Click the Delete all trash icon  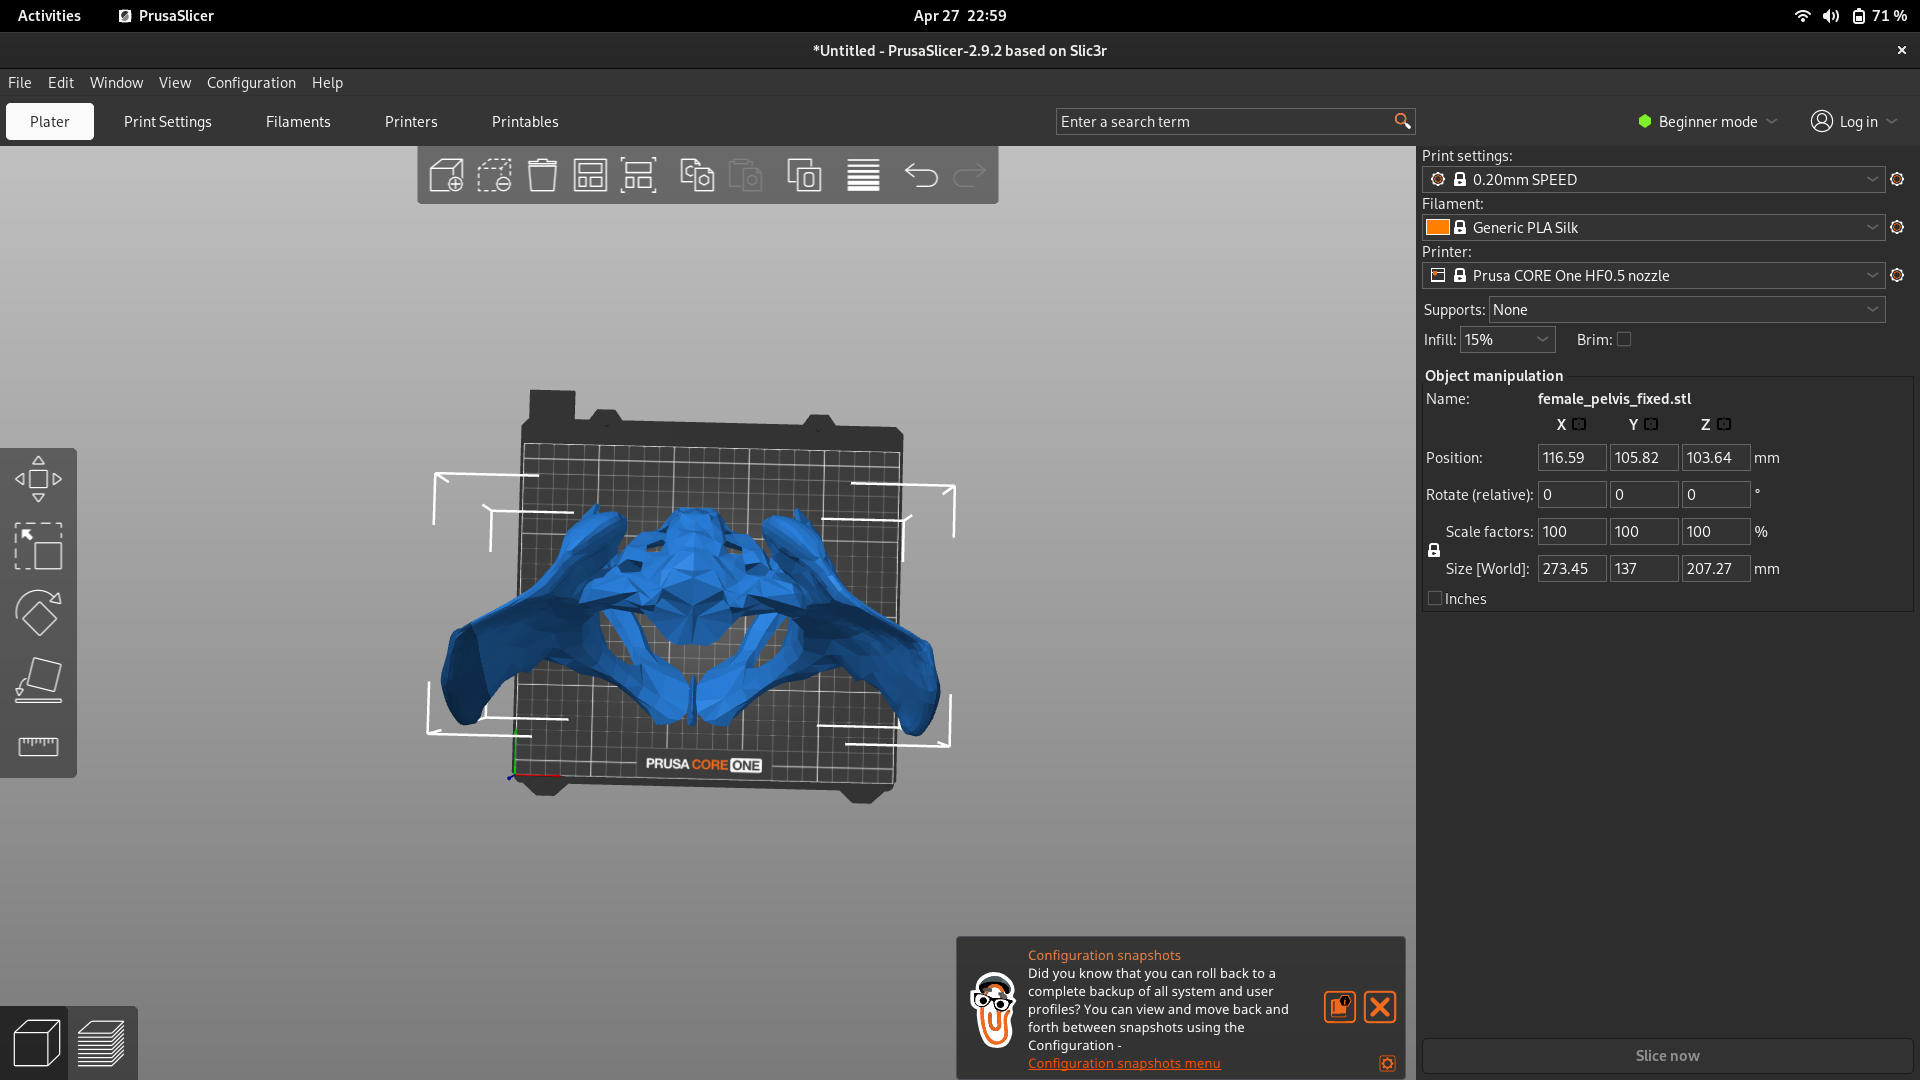(542, 175)
